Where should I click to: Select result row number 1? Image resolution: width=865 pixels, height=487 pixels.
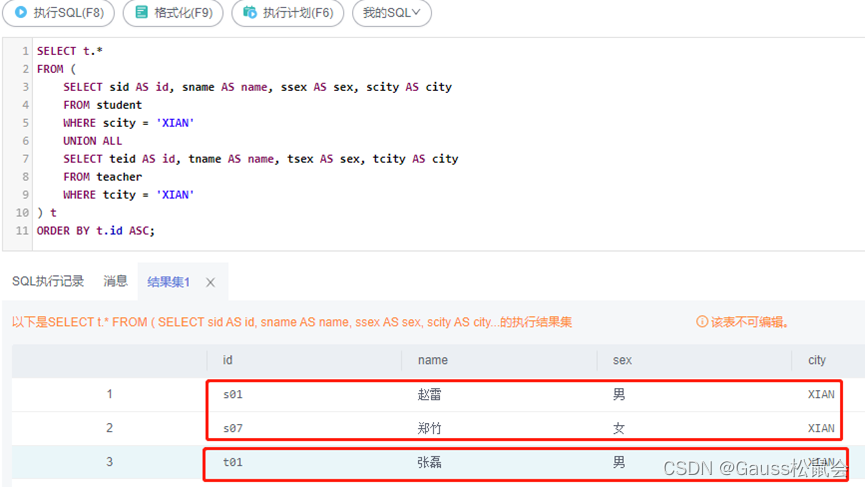pyautogui.click(x=109, y=394)
